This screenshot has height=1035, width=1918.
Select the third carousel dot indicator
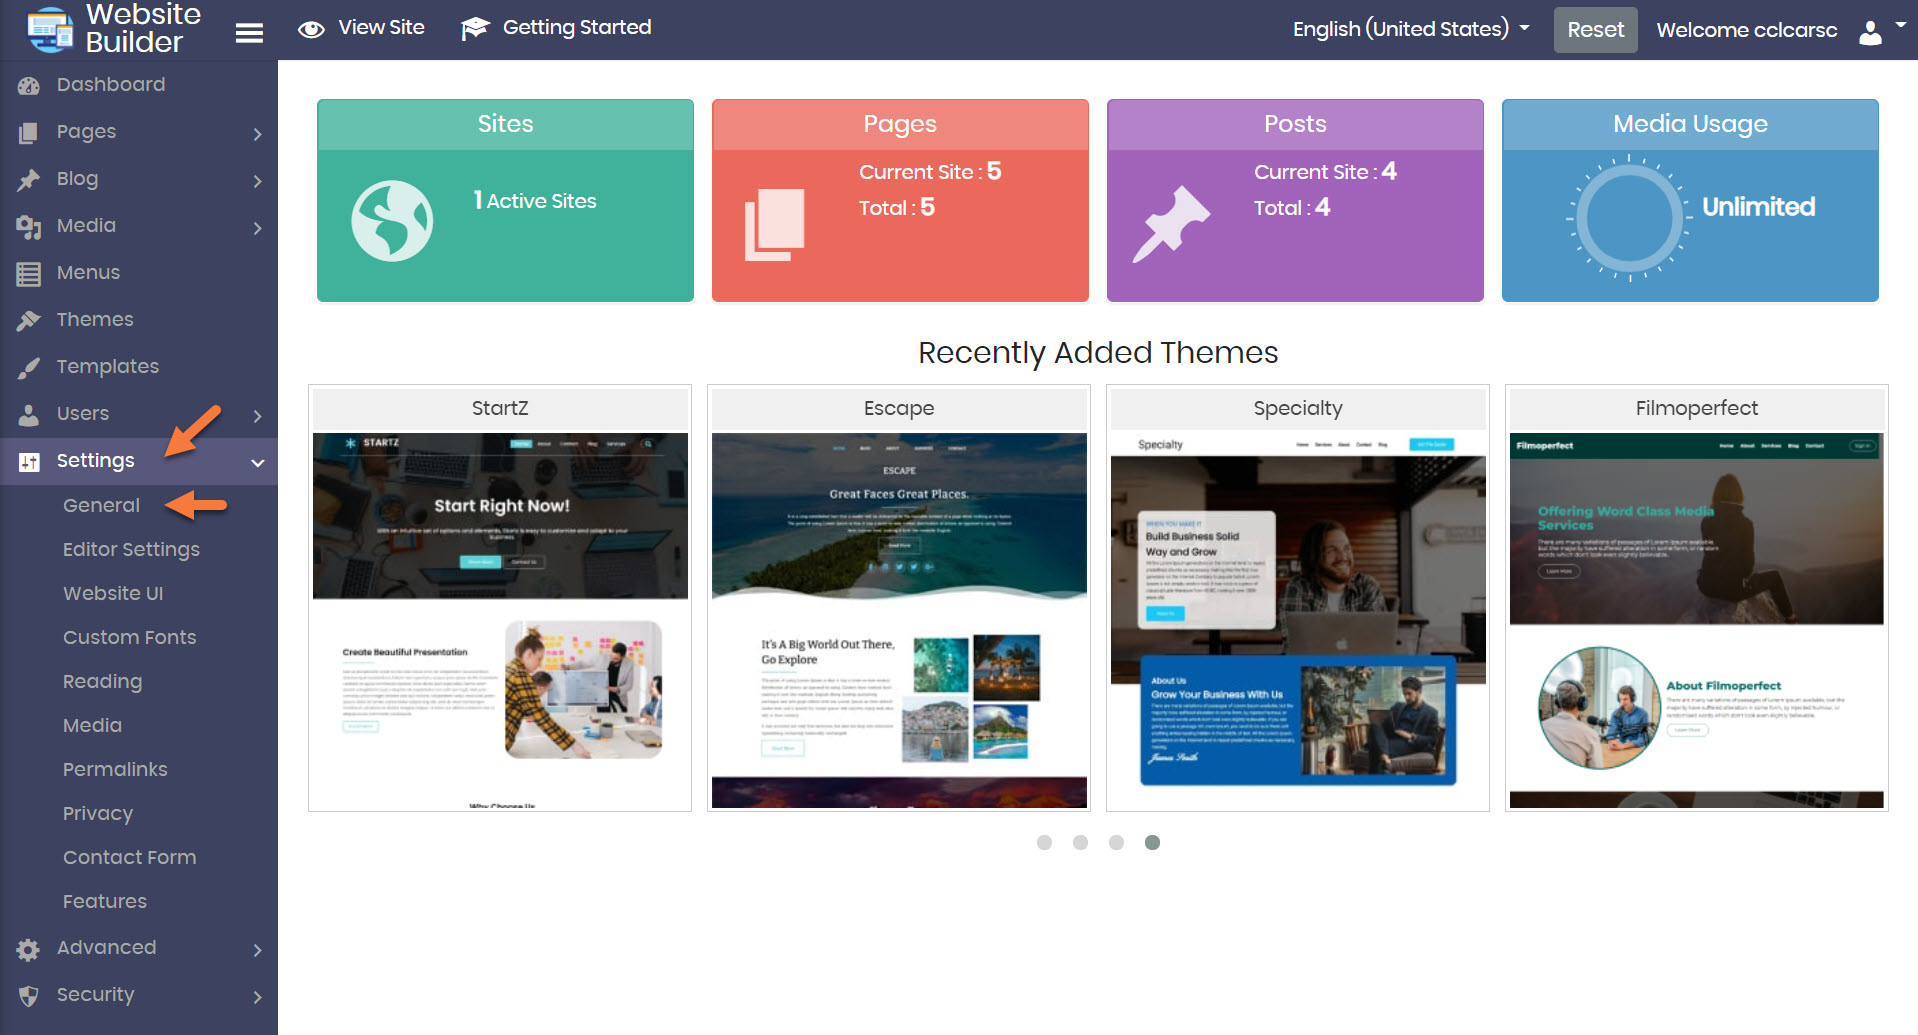pyautogui.click(x=1116, y=842)
